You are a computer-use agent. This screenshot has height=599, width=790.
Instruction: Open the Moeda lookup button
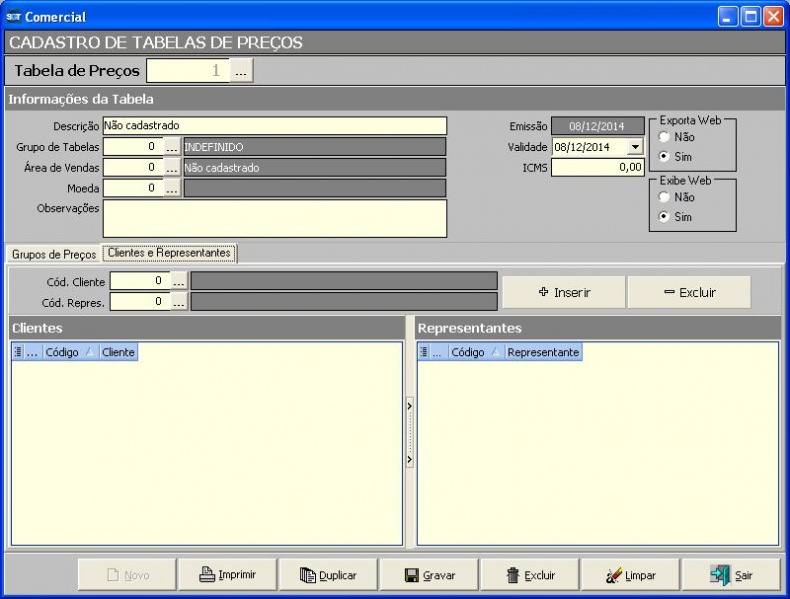click(x=173, y=187)
